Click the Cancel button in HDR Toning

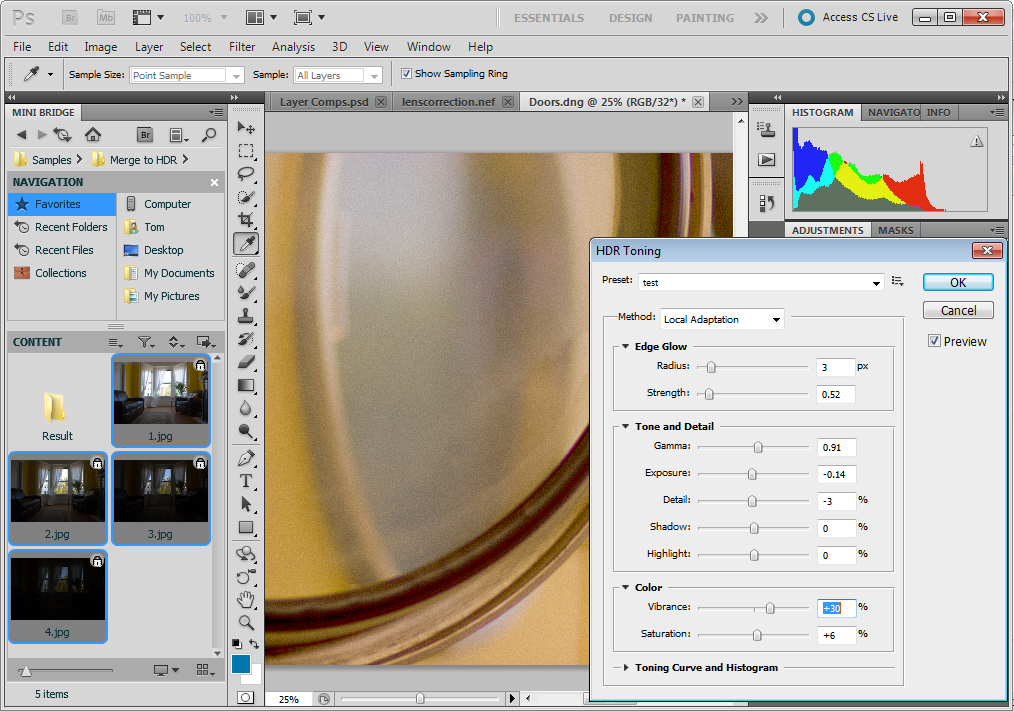tap(957, 310)
